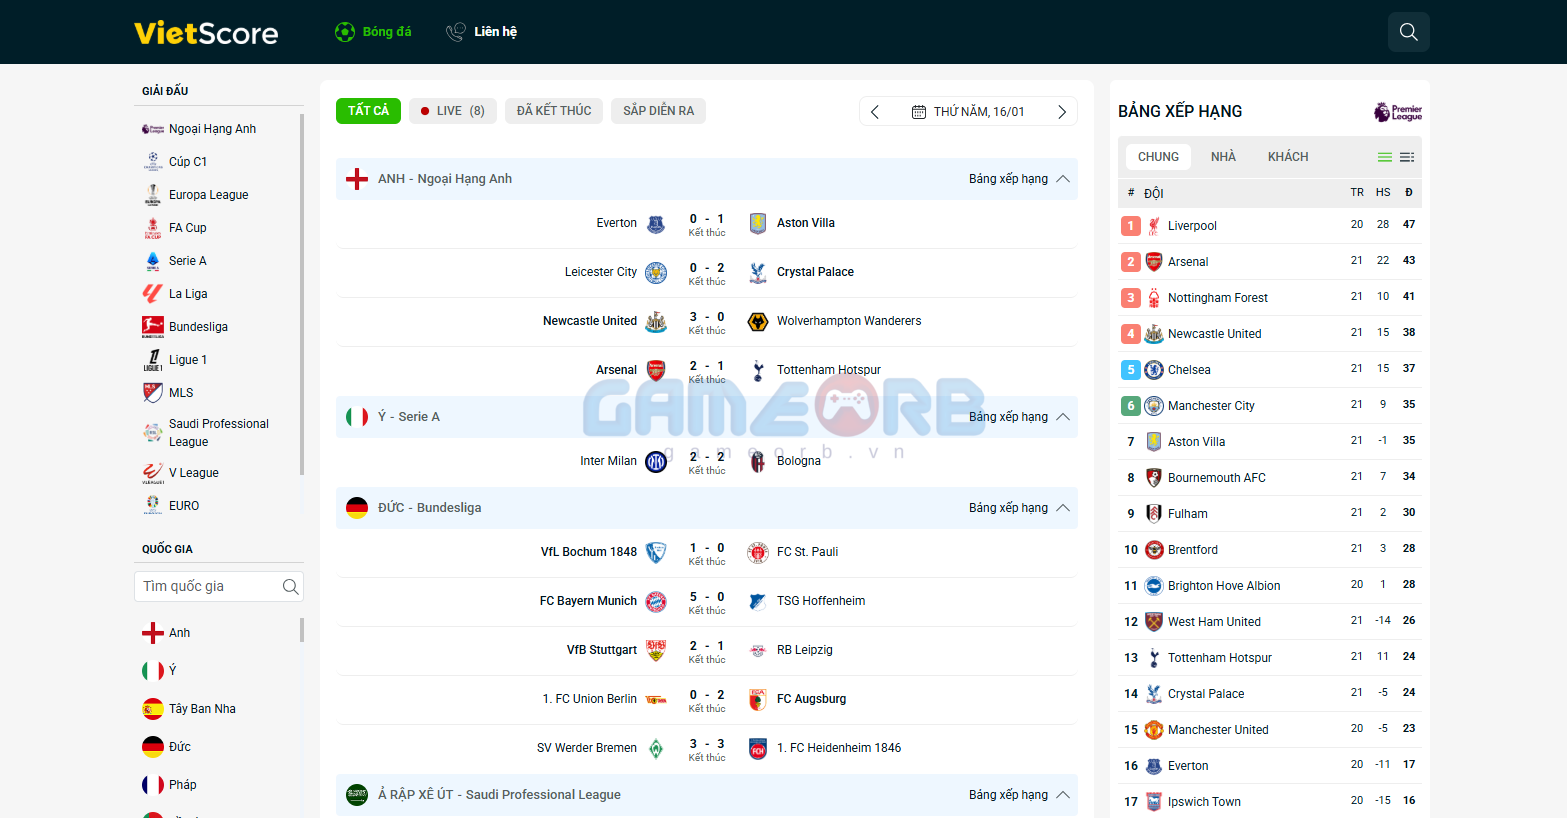Click Ipswich Town in standings
The width and height of the screenshot is (1567, 818).
pos(1204,802)
